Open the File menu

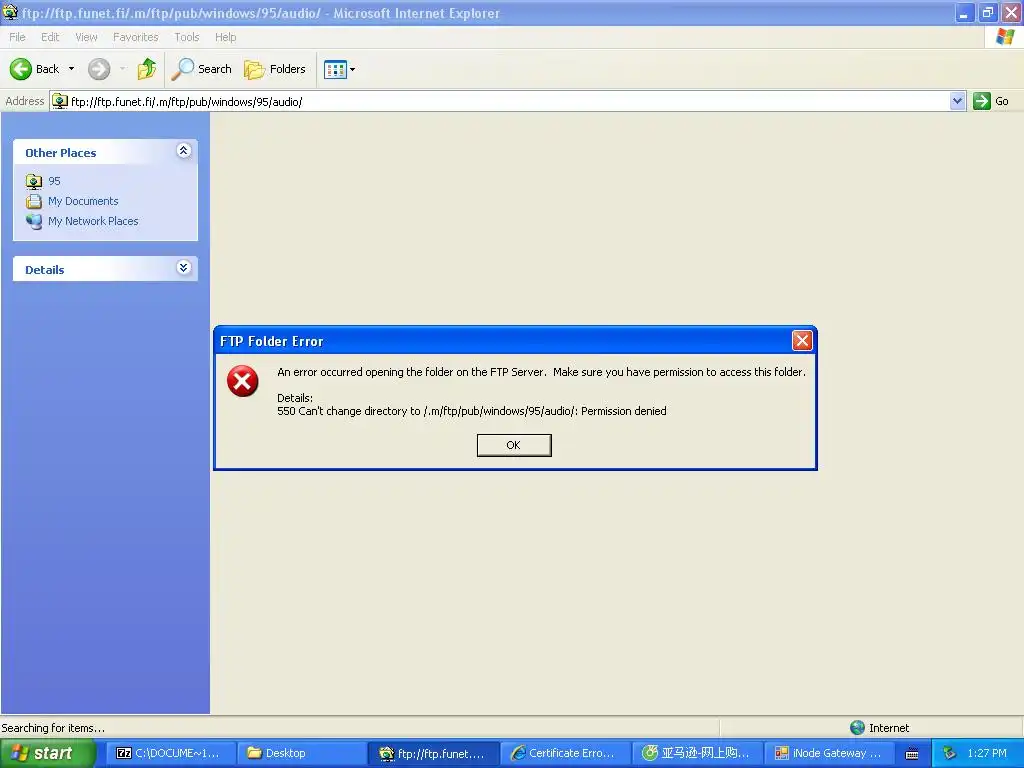click(x=18, y=37)
